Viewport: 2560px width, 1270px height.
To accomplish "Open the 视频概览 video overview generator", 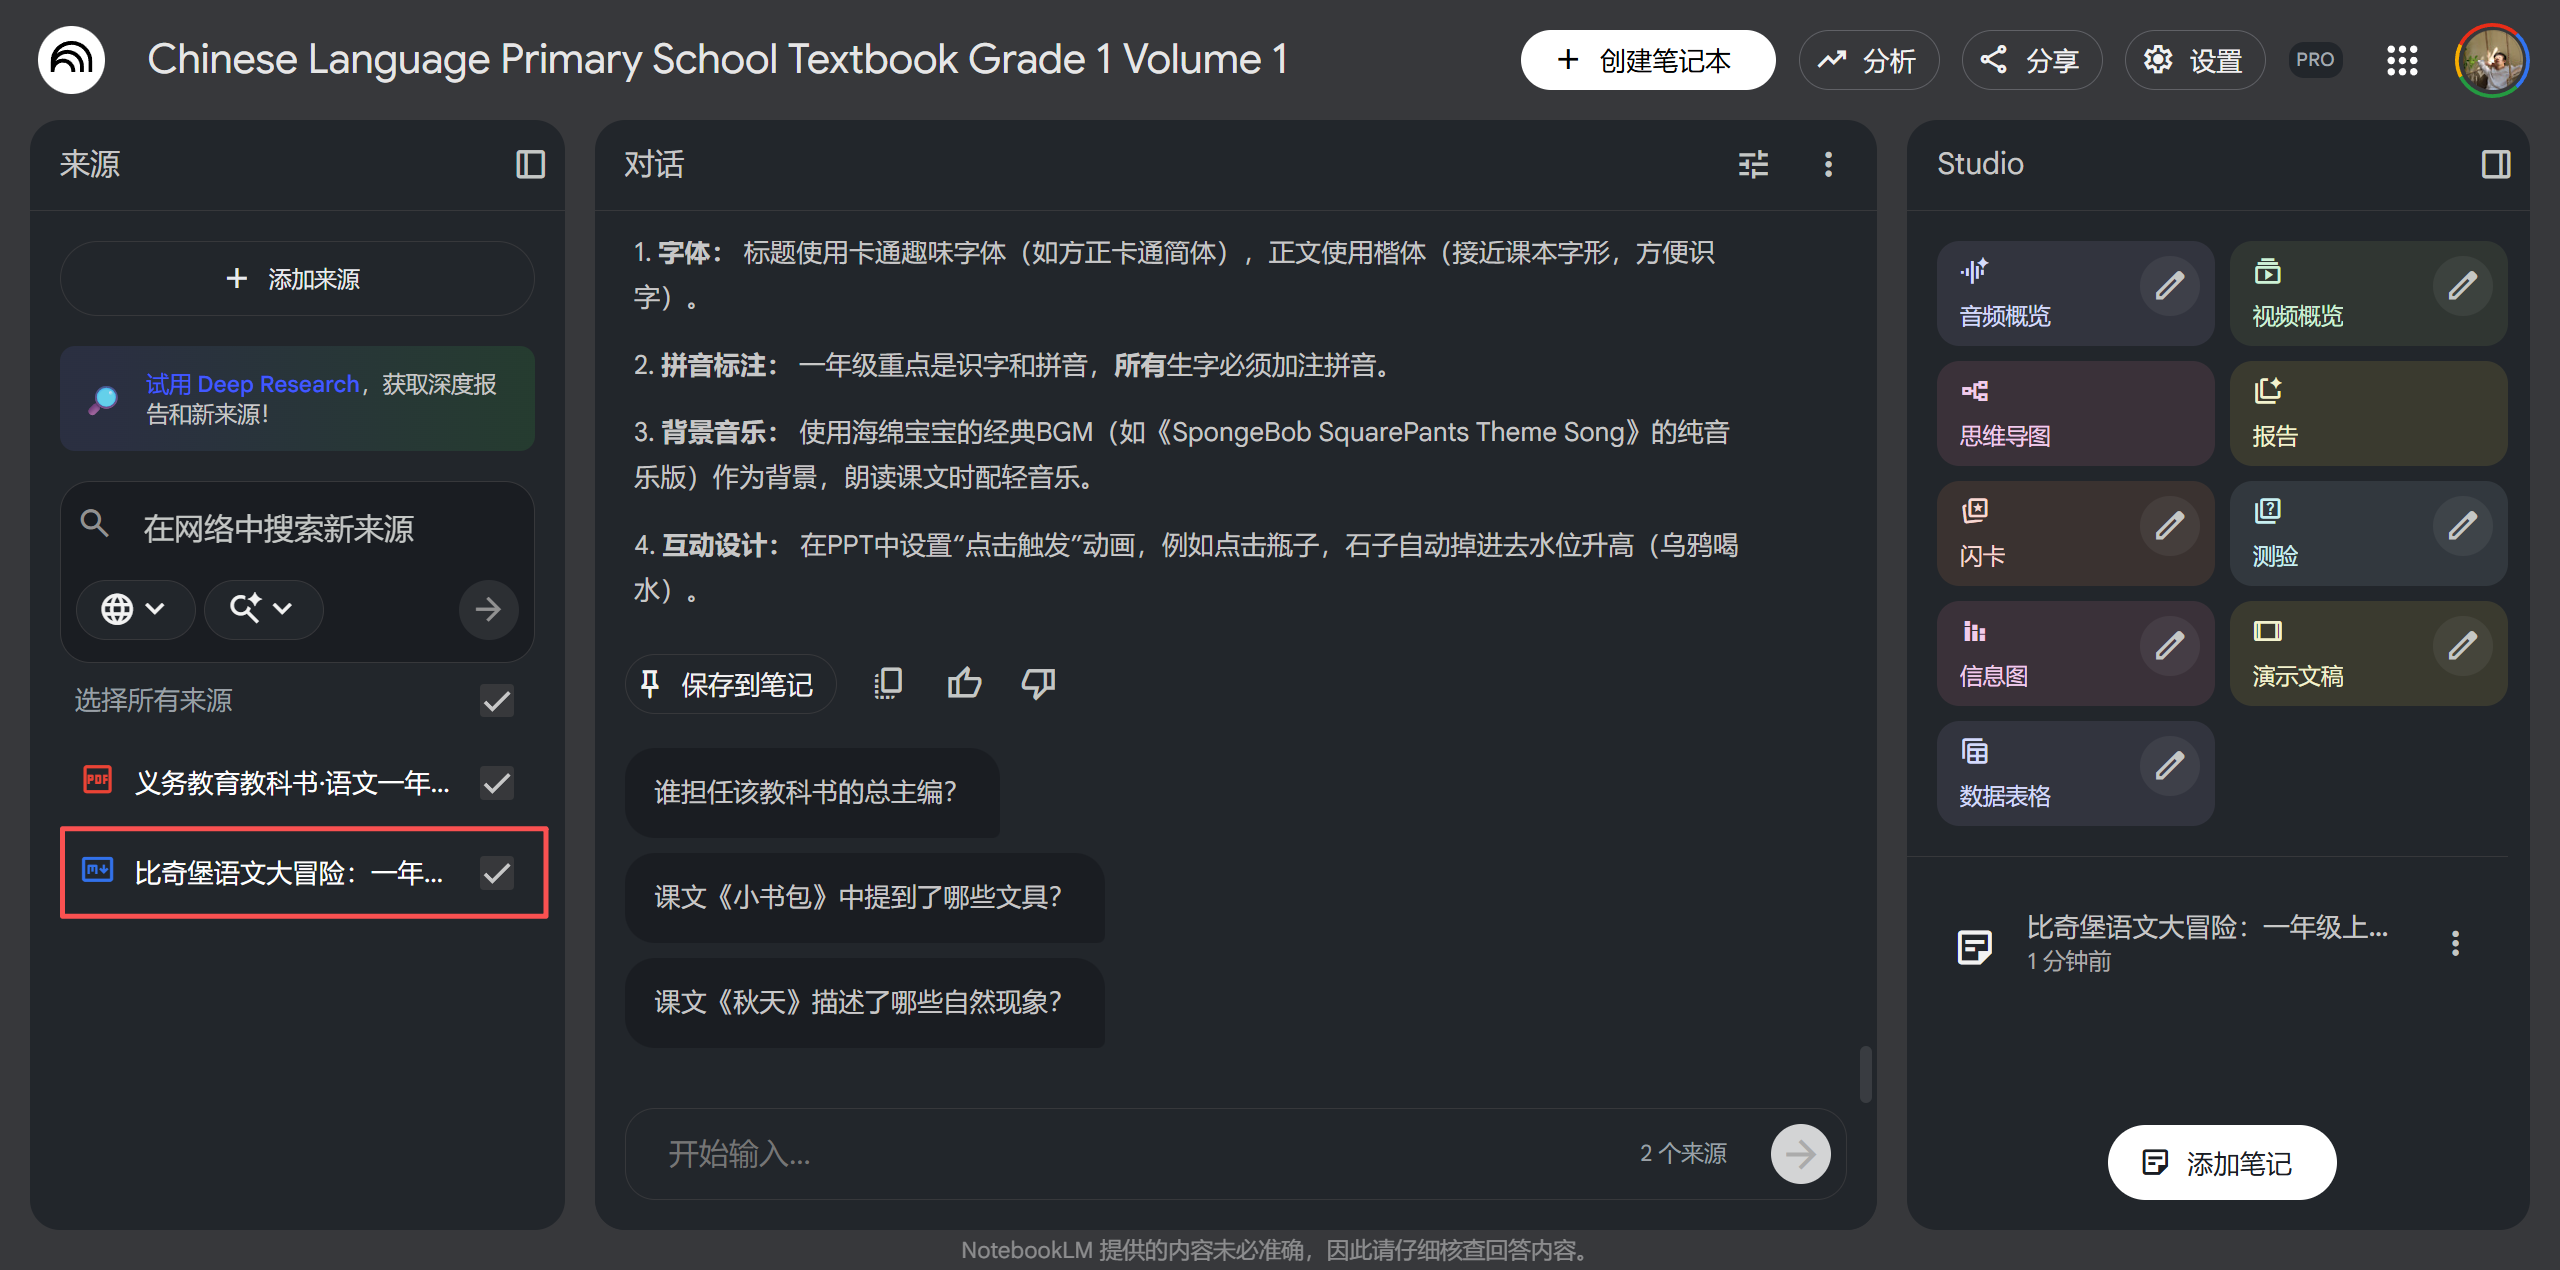I will point(2330,293).
